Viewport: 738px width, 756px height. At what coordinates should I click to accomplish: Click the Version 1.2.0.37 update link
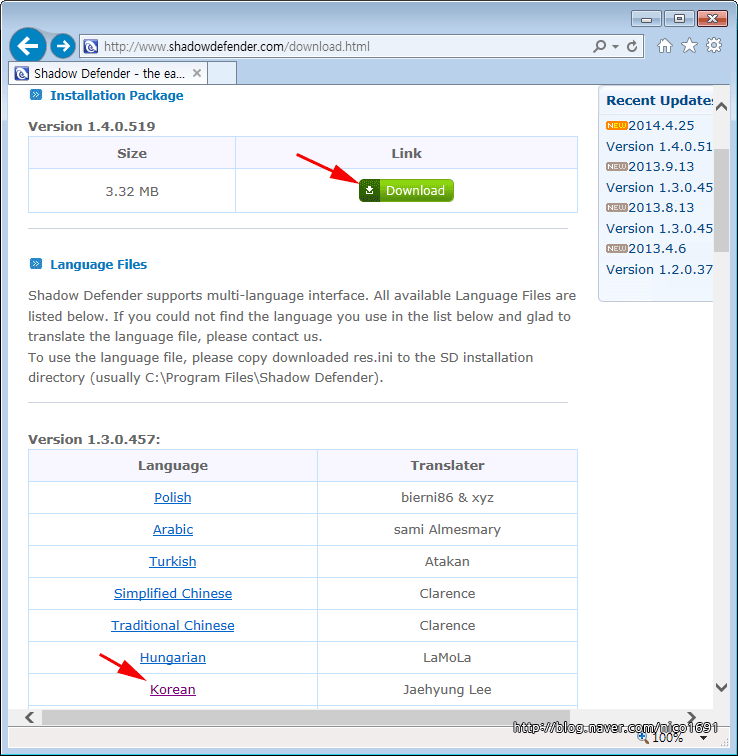659,269
